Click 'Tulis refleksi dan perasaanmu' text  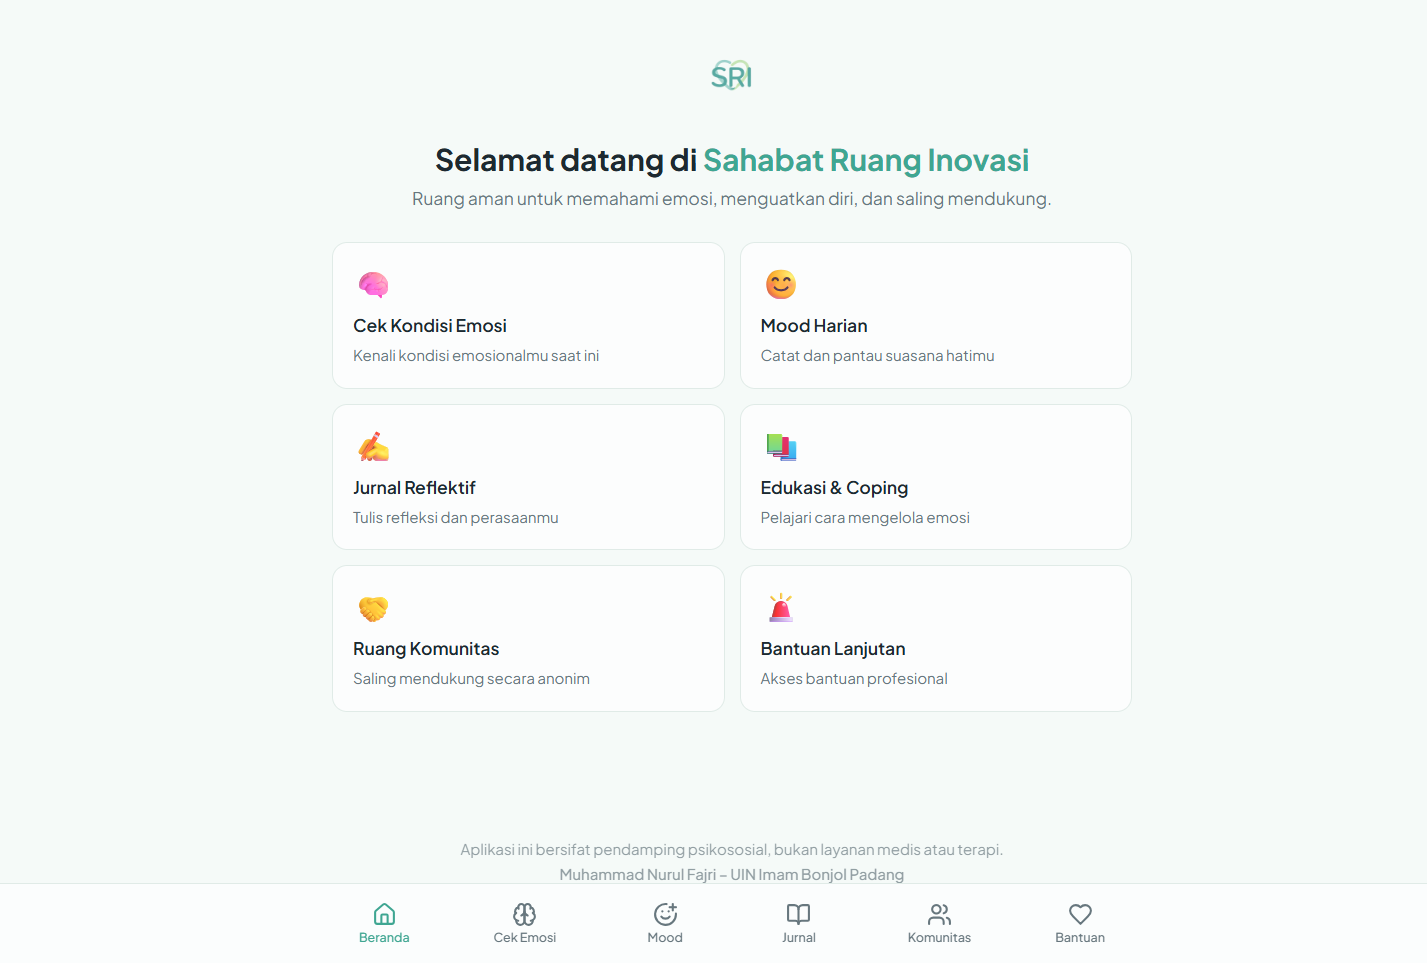[x=456, y=518]
